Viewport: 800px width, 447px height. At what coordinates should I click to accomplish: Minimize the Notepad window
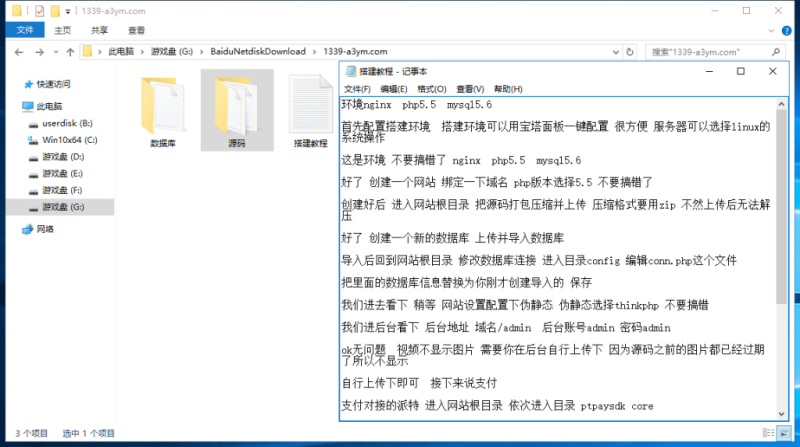[709, 71]
